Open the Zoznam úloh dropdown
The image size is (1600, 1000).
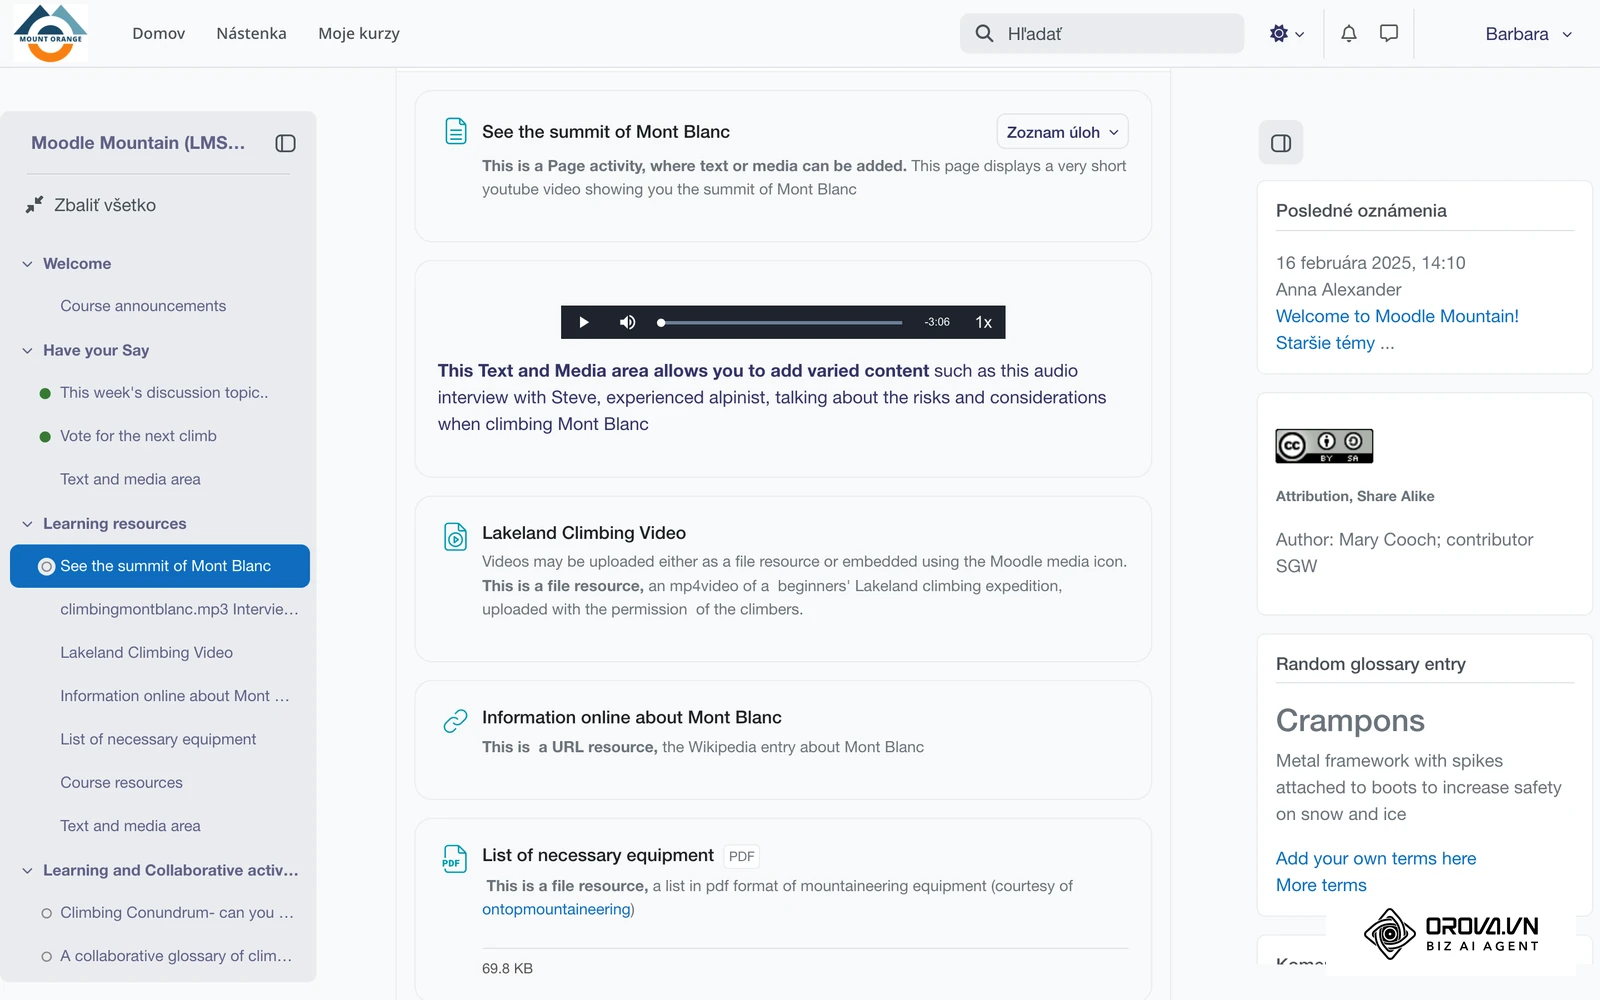click(x=1062, y=132)
